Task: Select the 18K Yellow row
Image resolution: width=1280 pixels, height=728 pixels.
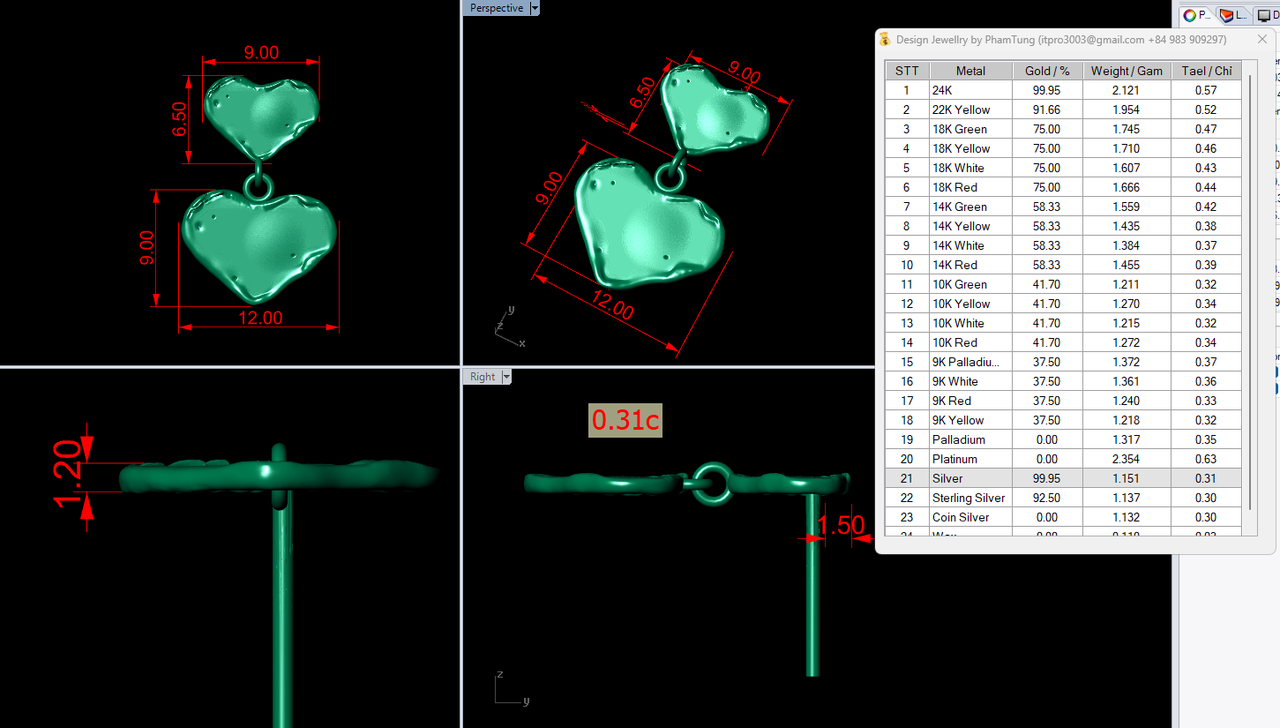Action: coord(1064,148)
